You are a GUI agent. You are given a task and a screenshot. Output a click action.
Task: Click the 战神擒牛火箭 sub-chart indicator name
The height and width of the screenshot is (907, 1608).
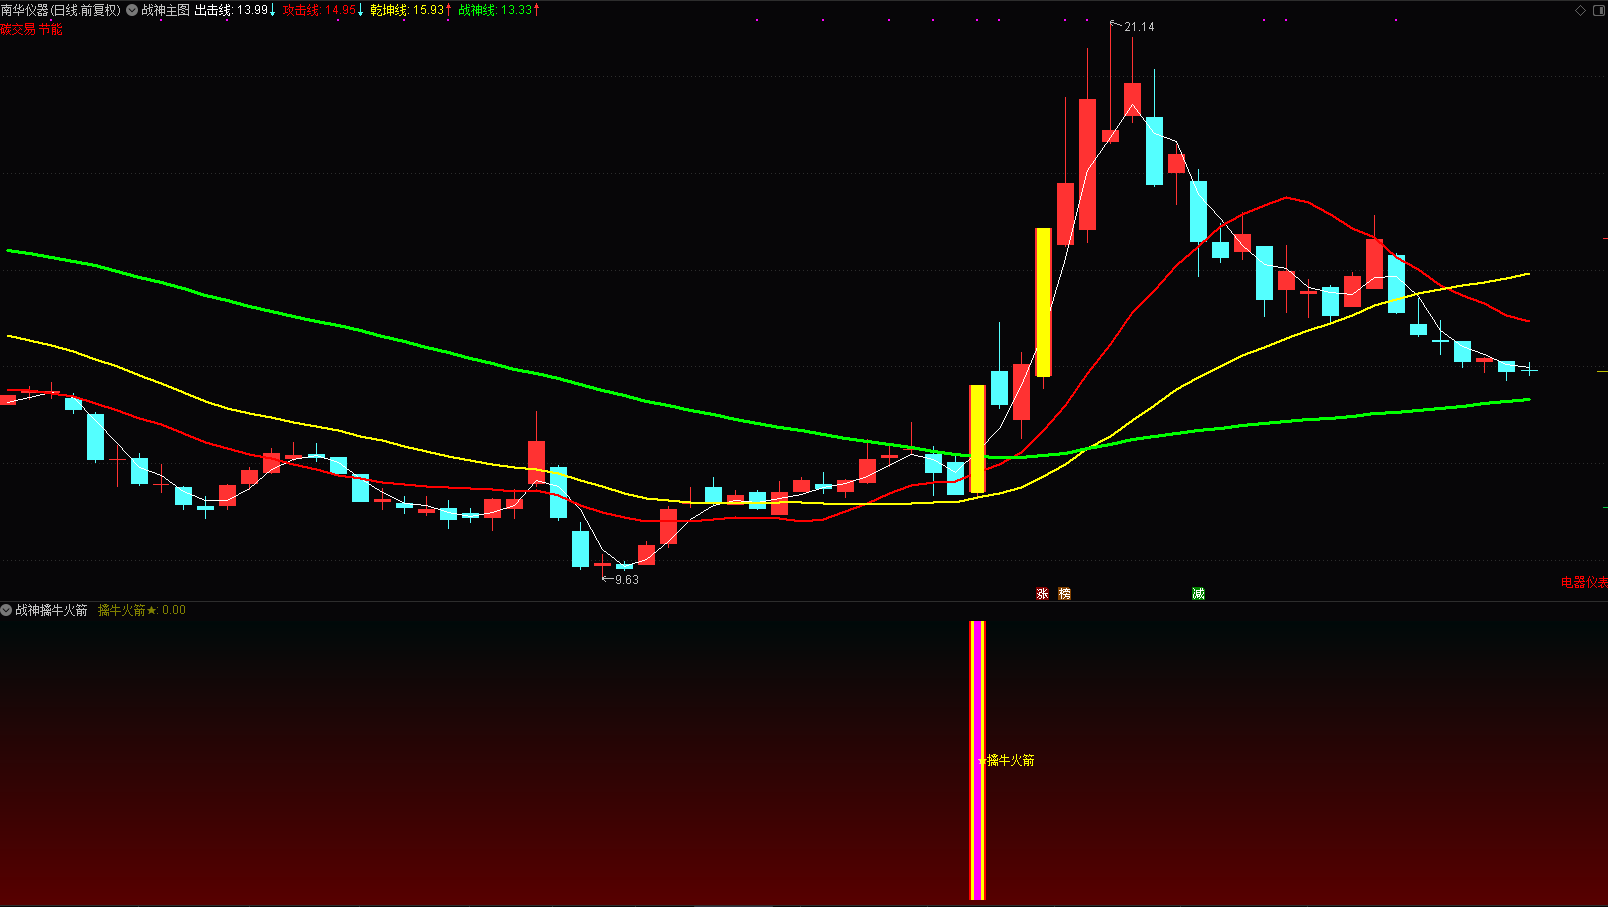(x=52, y=610)
